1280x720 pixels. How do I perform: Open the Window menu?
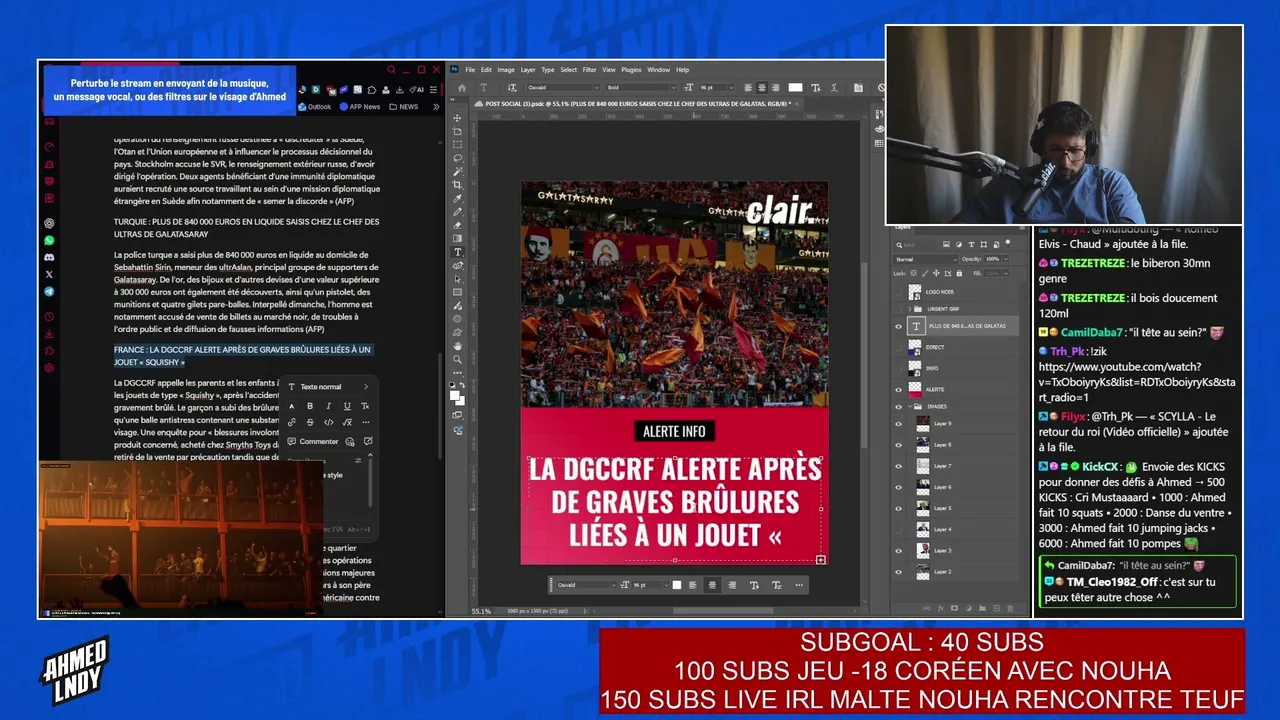[x=658, y=70]
